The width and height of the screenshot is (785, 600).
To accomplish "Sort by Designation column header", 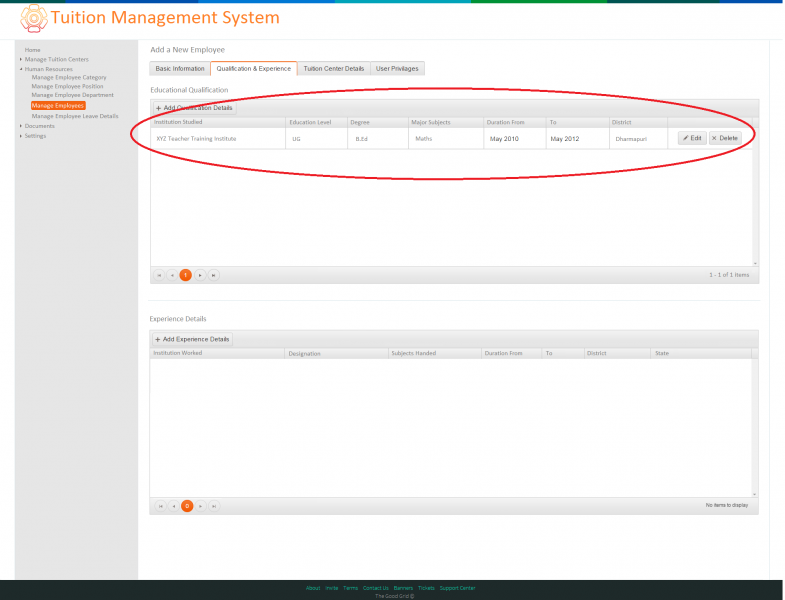I will [336, 353].
